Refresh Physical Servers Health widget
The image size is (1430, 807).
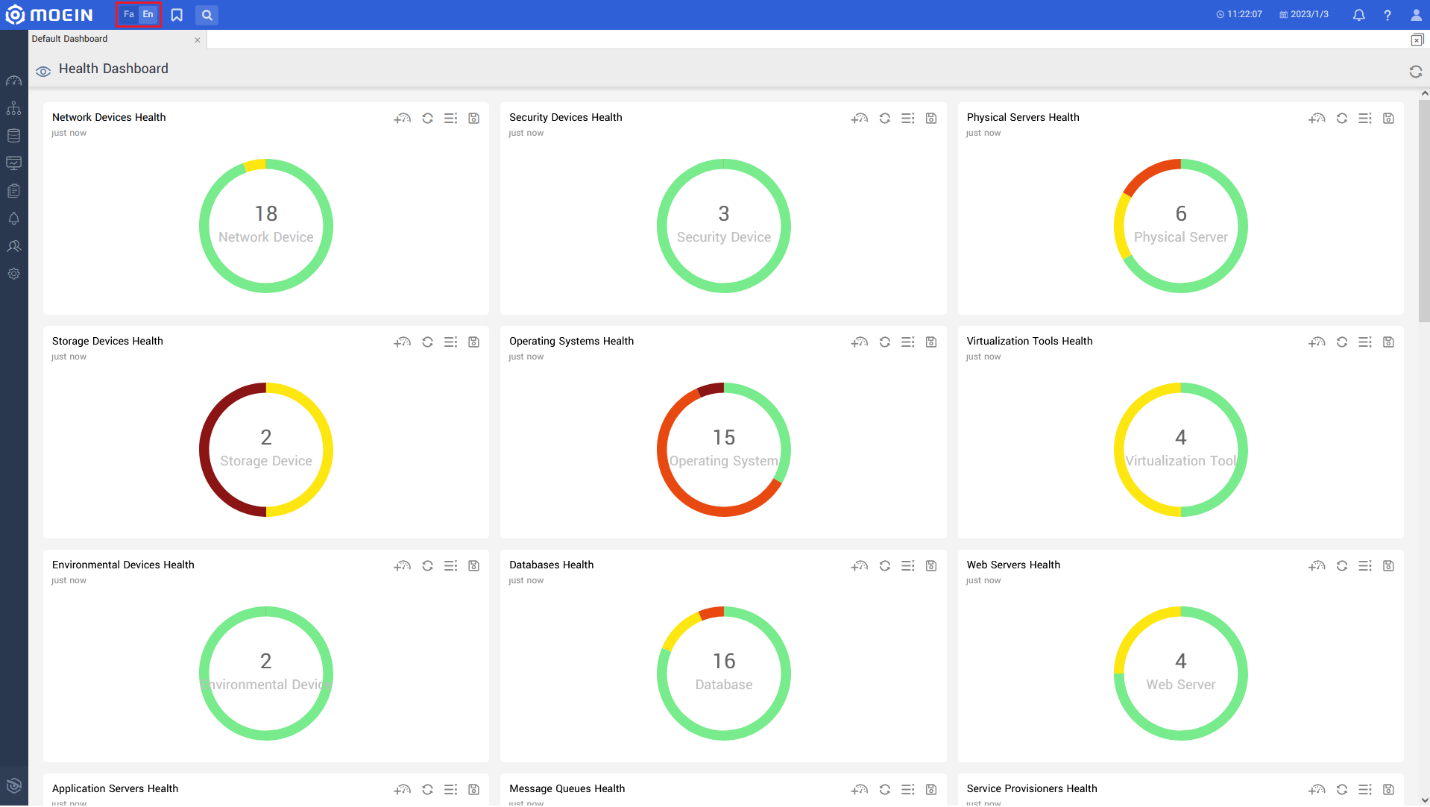click(1342, 118)
